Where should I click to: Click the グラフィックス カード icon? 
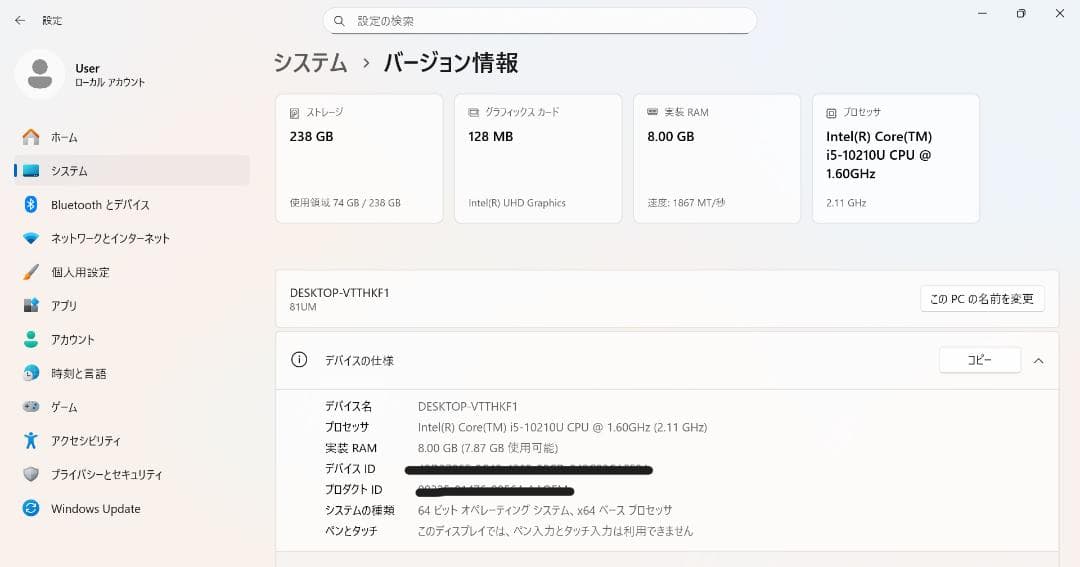click(x=473, y=112)
